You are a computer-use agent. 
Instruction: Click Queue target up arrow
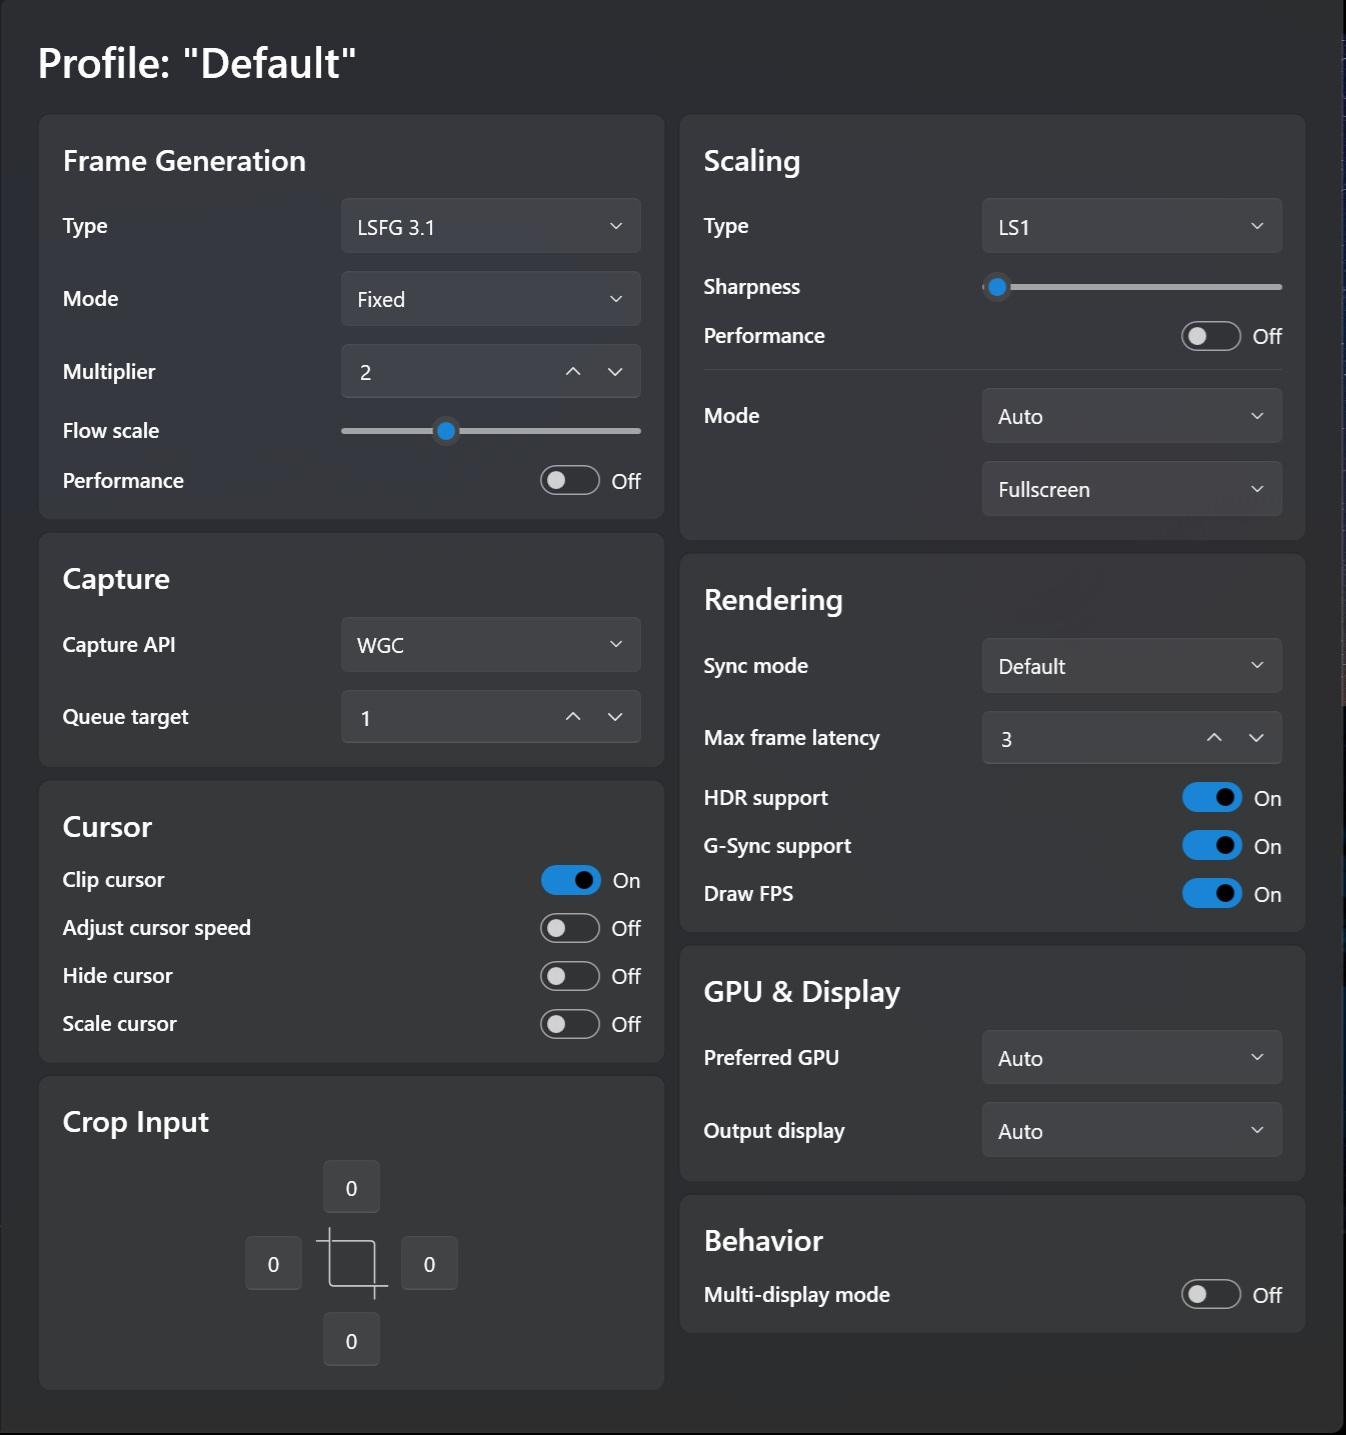(573, 717)
